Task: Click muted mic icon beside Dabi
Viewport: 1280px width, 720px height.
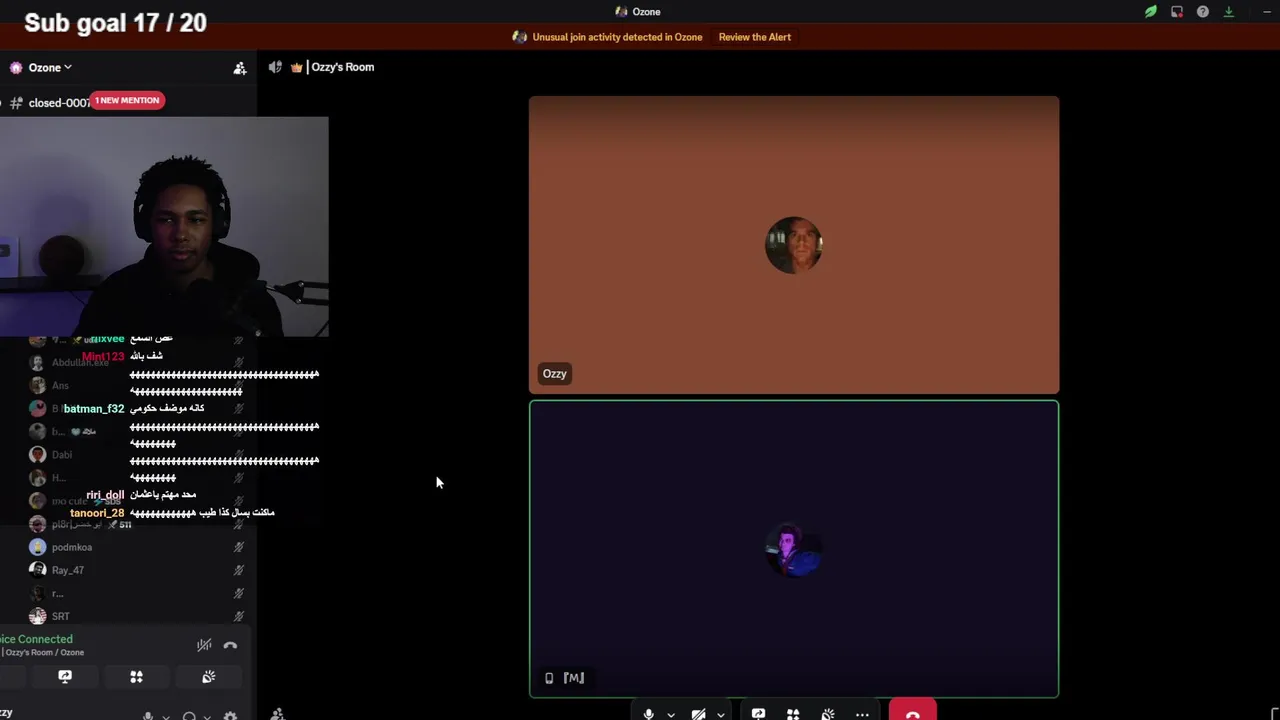Action: pyautogui.click(x=239, y=455)
